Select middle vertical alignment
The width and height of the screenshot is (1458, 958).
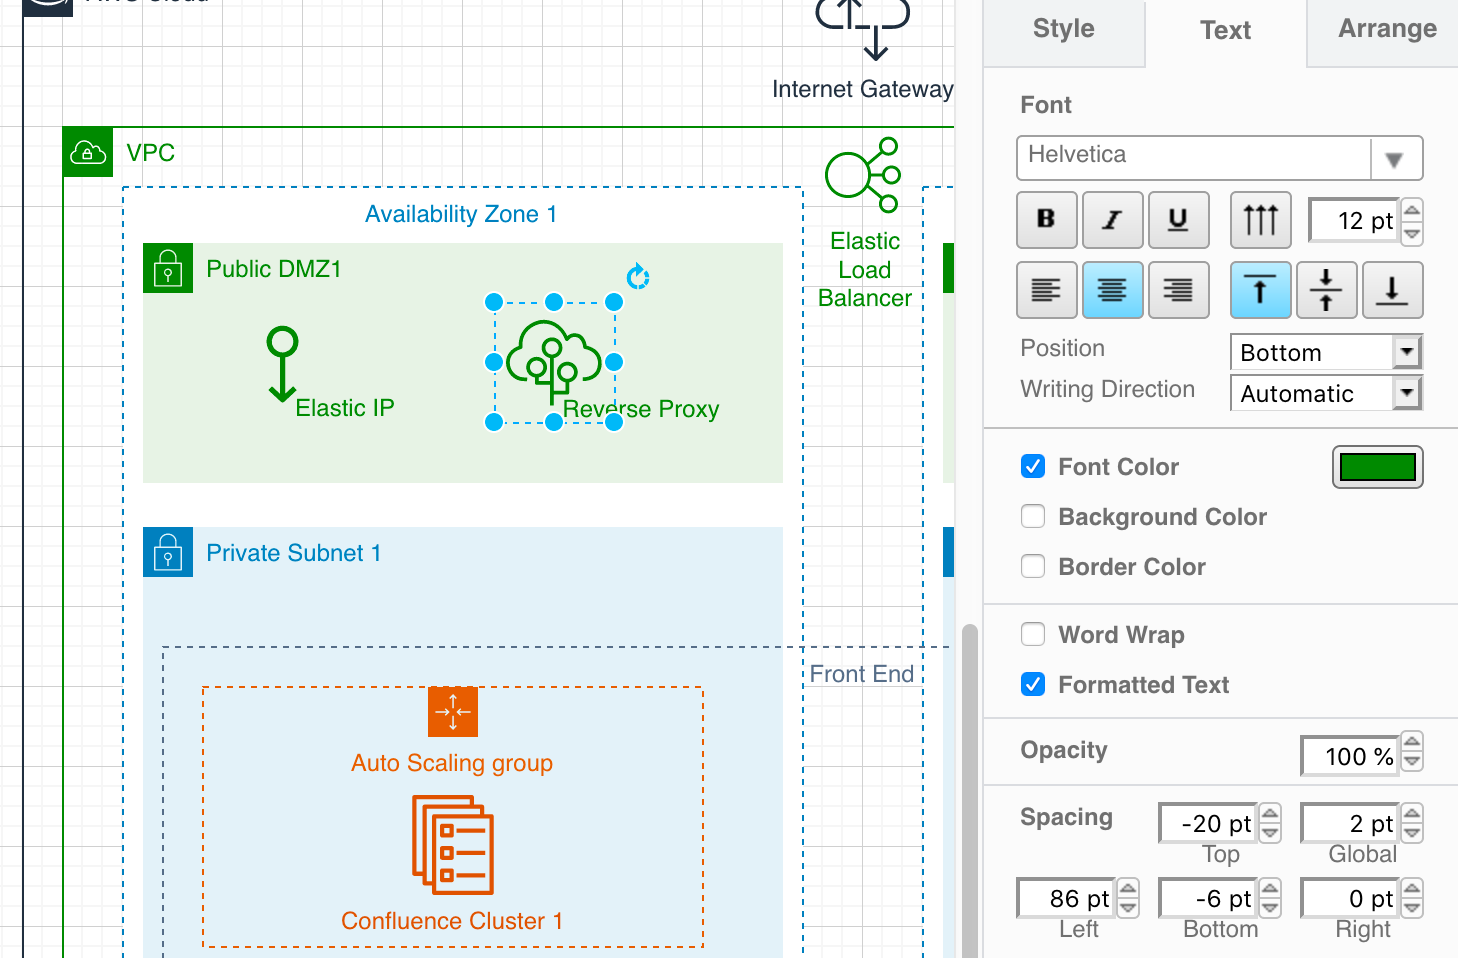(1326, 290)
